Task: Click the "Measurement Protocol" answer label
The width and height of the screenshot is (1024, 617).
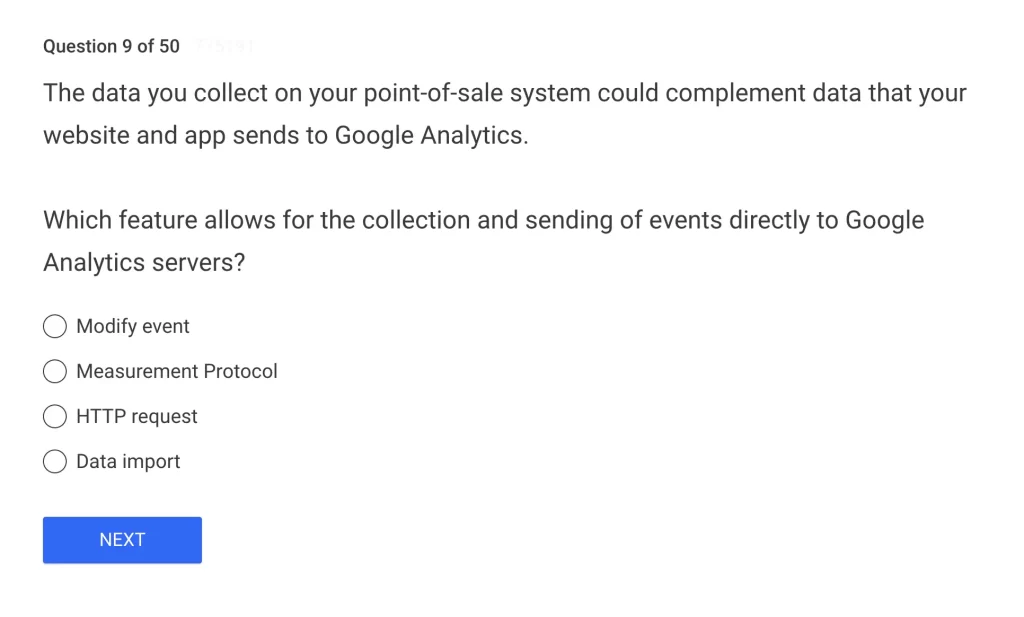Action: click(177, 371)
